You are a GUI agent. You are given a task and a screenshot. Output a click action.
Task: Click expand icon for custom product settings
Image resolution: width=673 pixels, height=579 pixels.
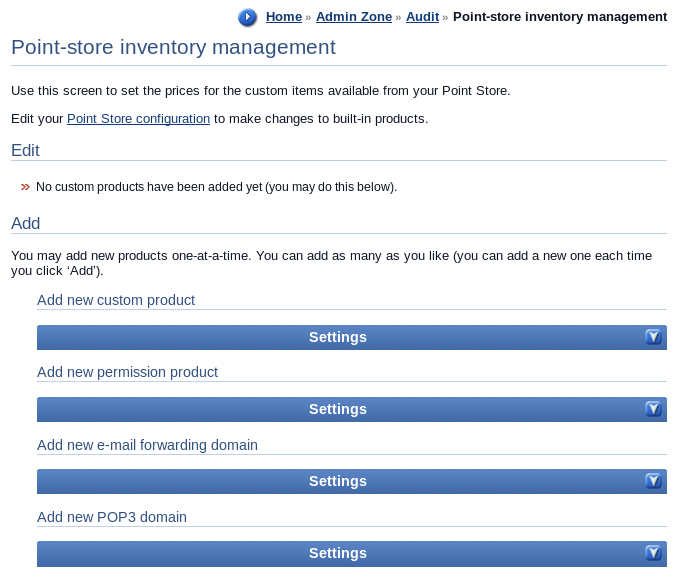click(653, 337)
